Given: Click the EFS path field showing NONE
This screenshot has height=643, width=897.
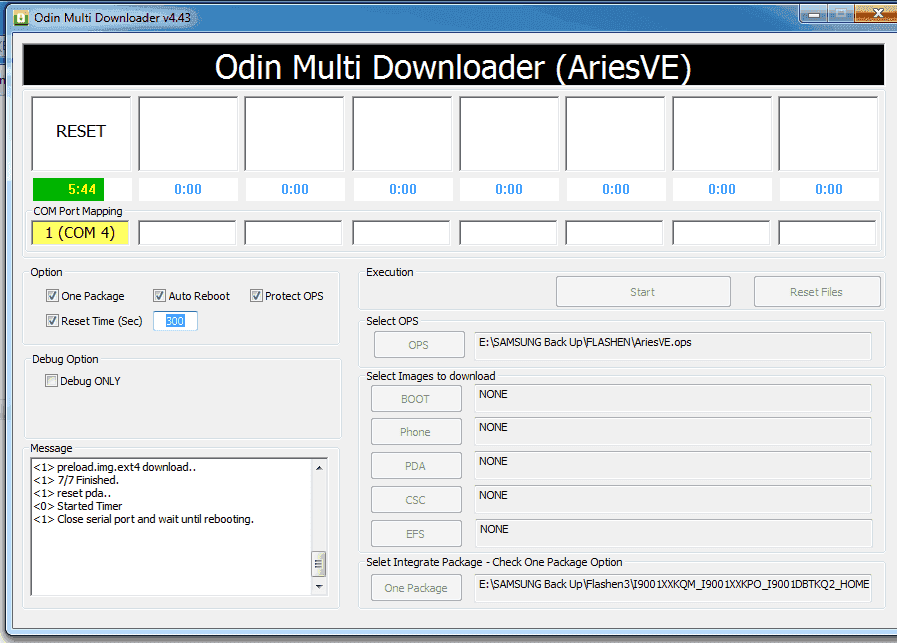Looking at the screenshot, I should point(673,533).
